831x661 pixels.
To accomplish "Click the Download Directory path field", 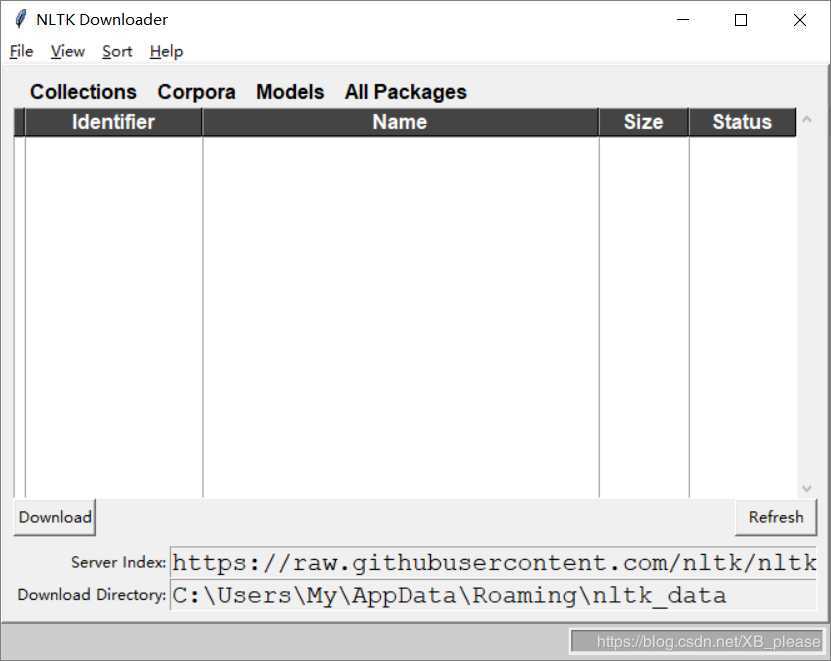I will click(493, 595).
